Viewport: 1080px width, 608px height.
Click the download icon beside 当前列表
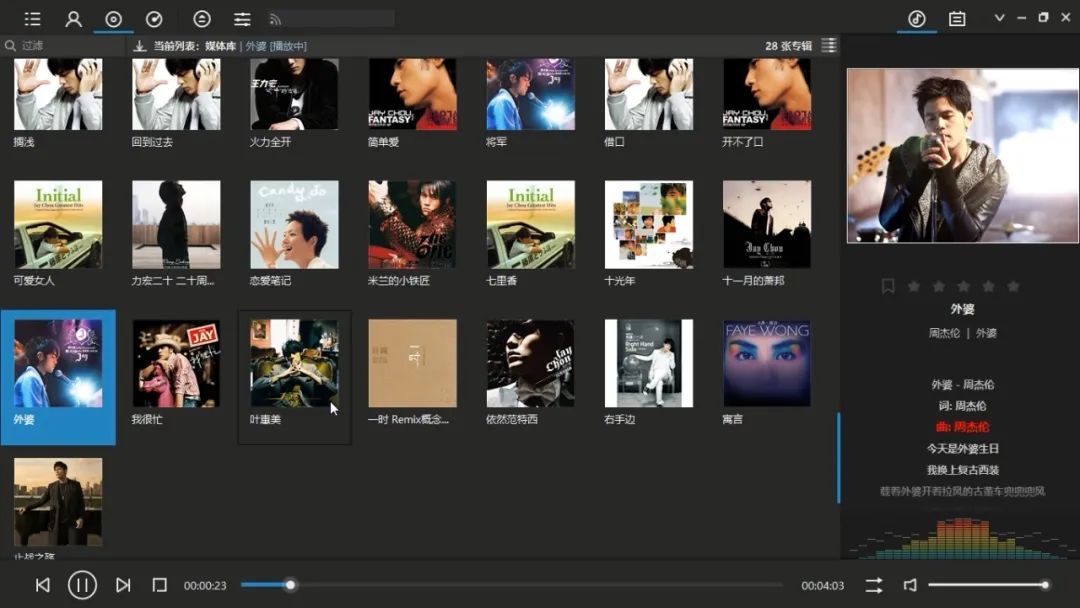click(140, 45)
